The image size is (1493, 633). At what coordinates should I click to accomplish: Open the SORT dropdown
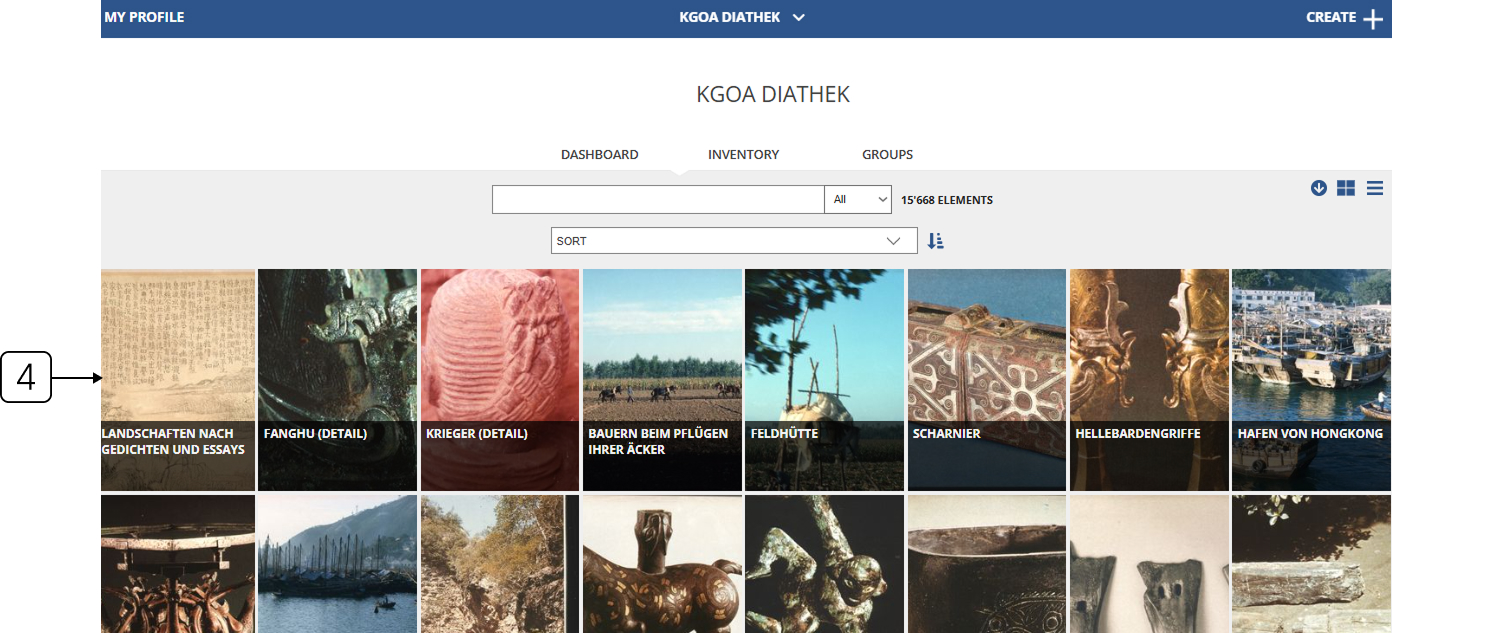tap(733, 241)
